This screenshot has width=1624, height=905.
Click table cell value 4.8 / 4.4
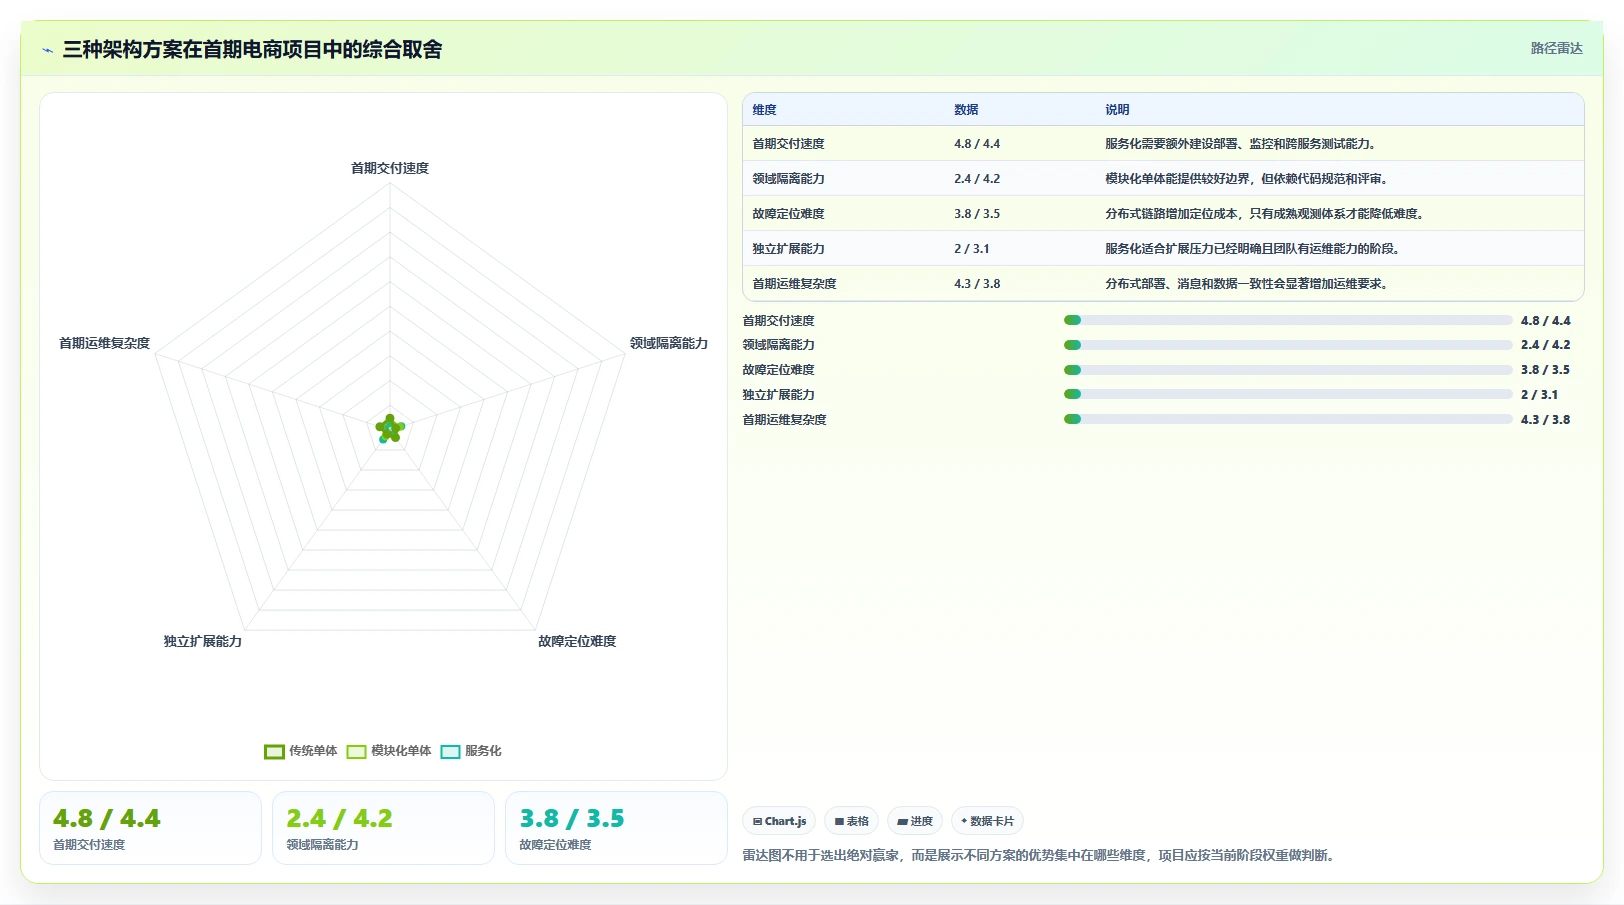click(x=977, y=144)
